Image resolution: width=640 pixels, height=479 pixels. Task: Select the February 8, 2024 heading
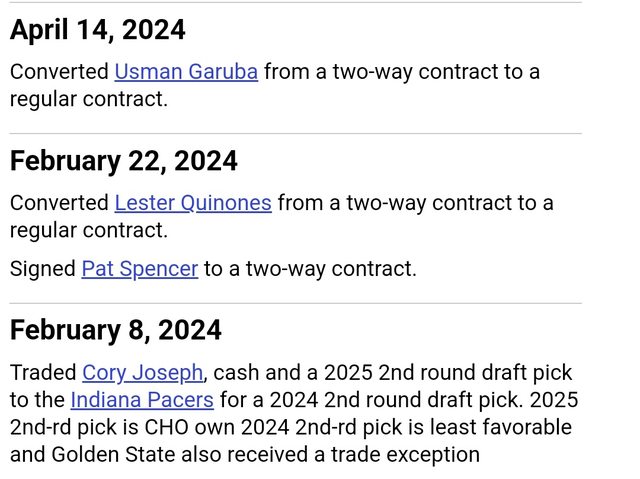[x=116, y=330]
